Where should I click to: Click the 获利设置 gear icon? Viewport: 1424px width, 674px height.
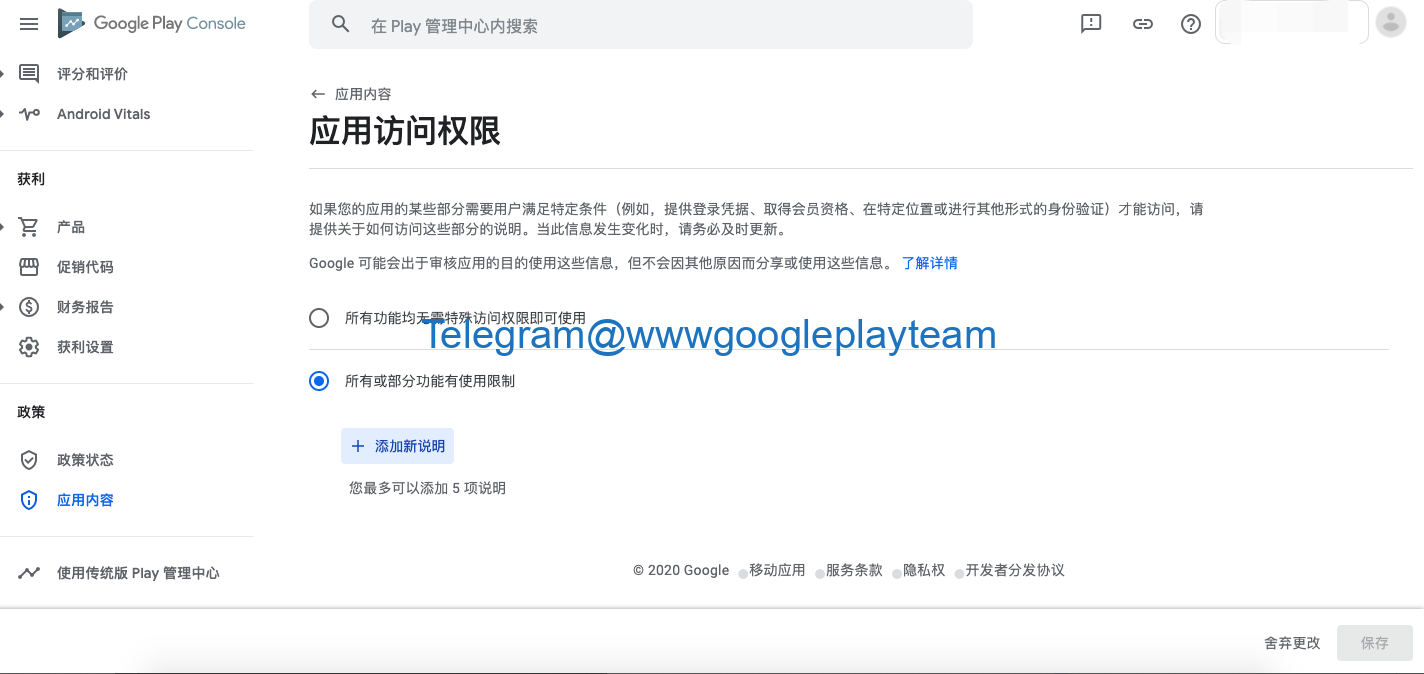coord(29,347)
